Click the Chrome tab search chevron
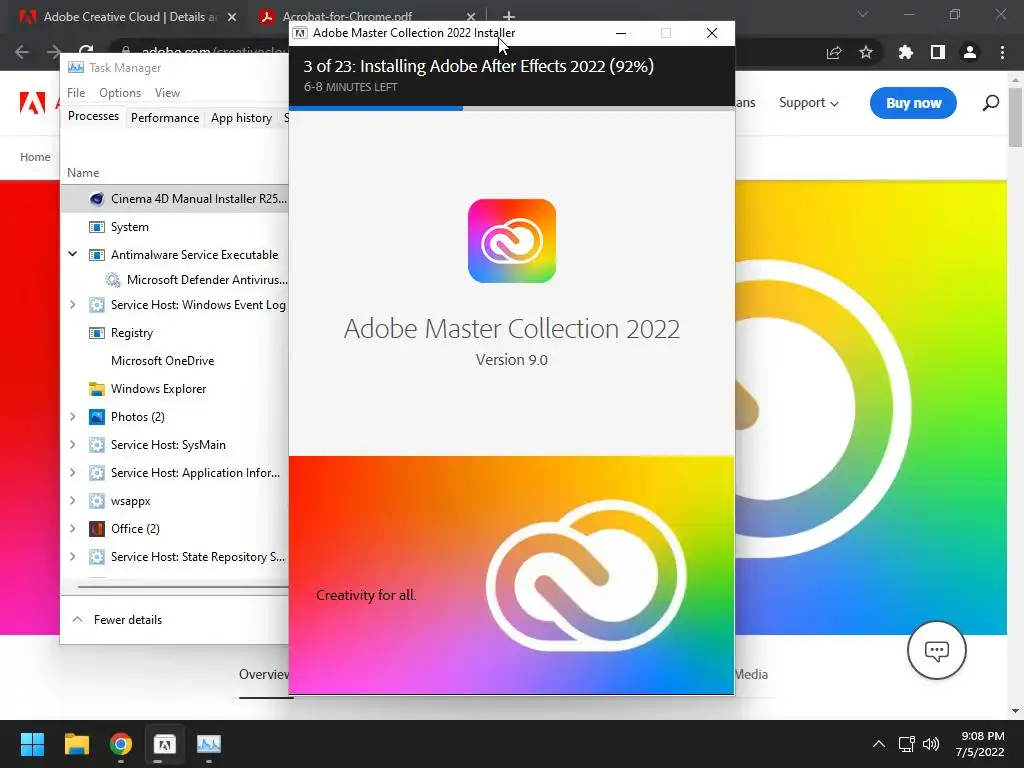This screenshot has width=1024, height=768. pos(863,14)
